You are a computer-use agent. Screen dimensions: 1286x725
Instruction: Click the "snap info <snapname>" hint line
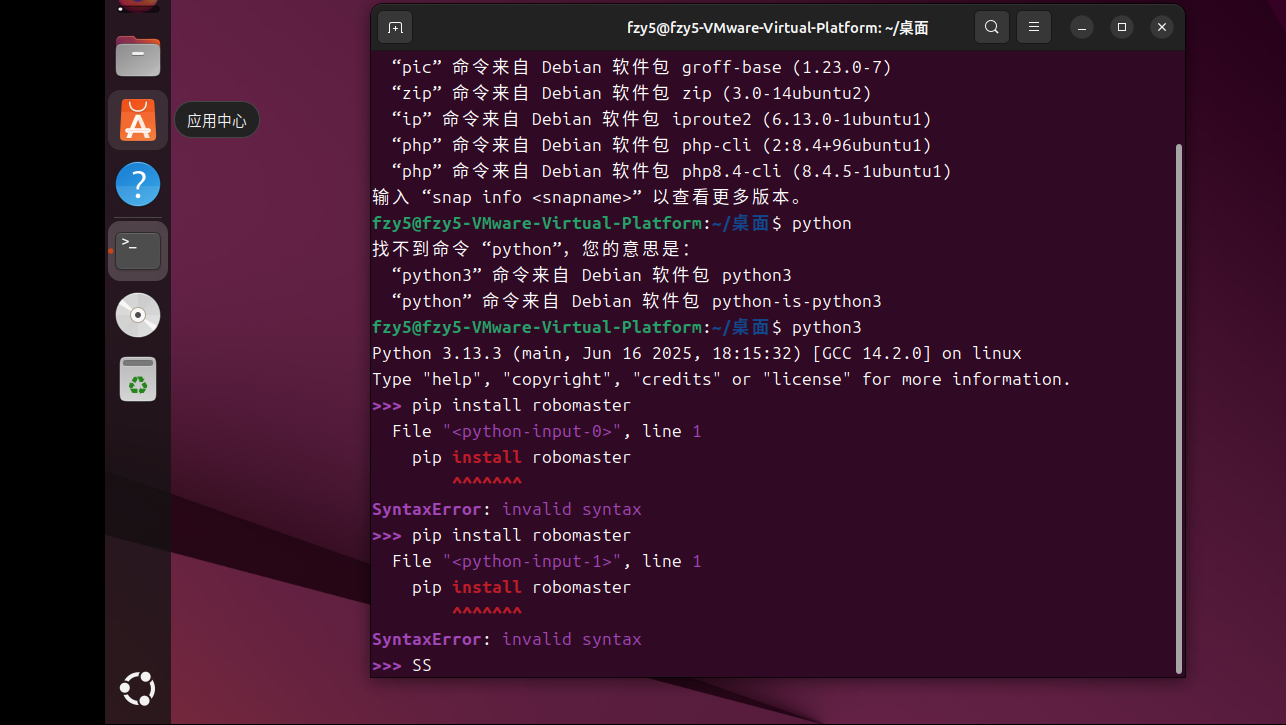pyautogui.click(x=591, y=198)
